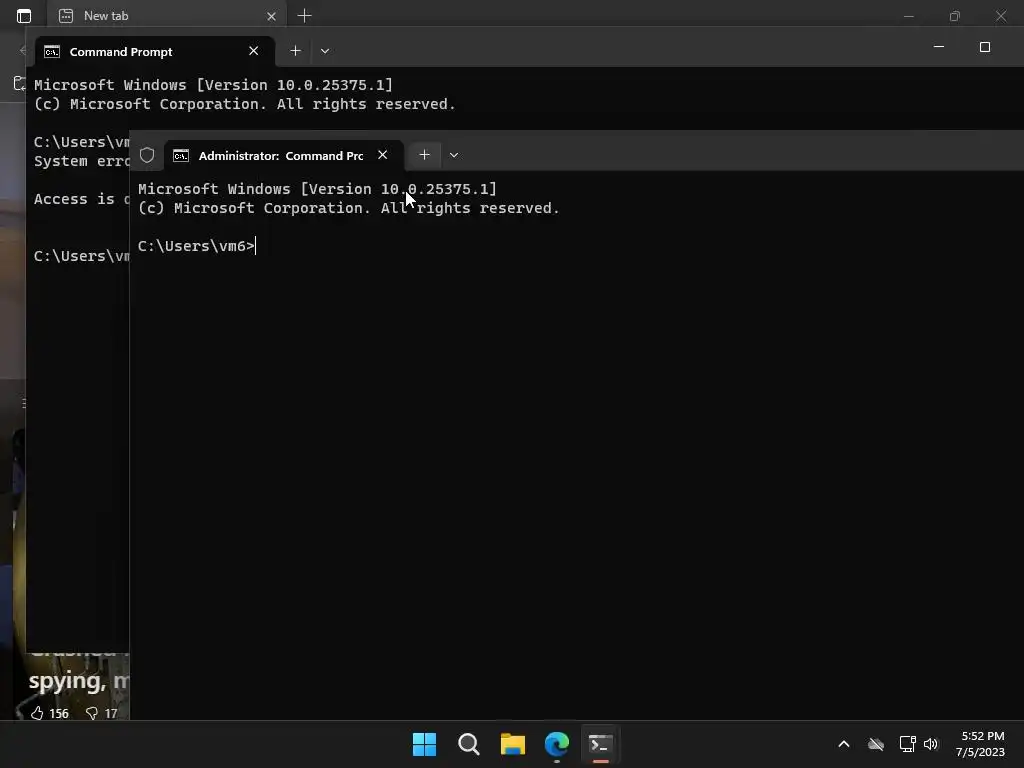Open clock and date 5:52 PM
Screen dimensions: 1024x768
click(x=981, y=744)
